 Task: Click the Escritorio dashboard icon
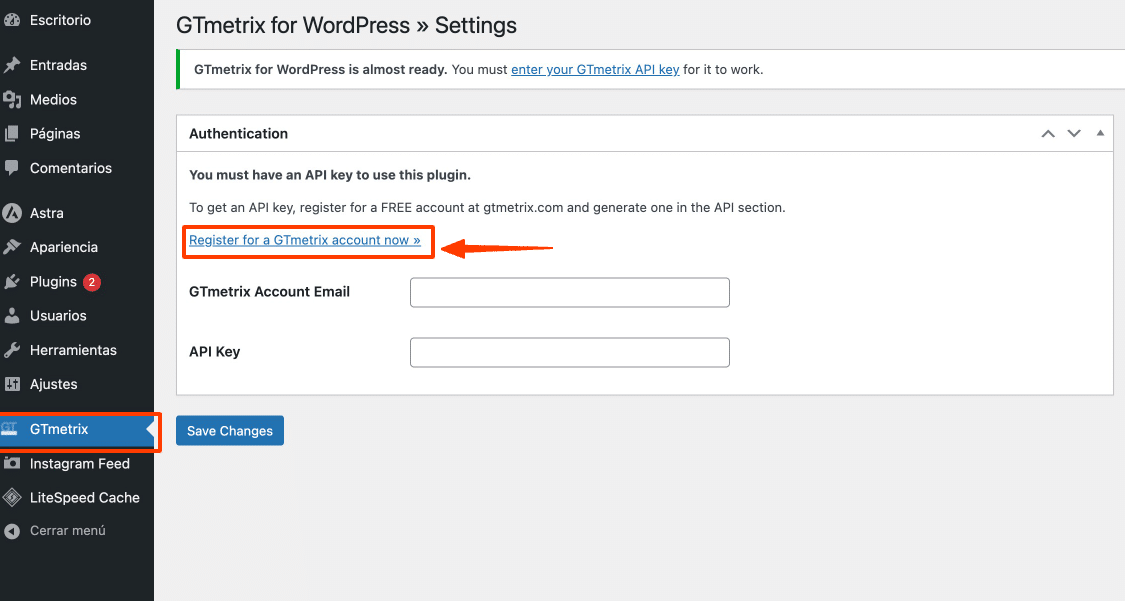tap(11, 20)
